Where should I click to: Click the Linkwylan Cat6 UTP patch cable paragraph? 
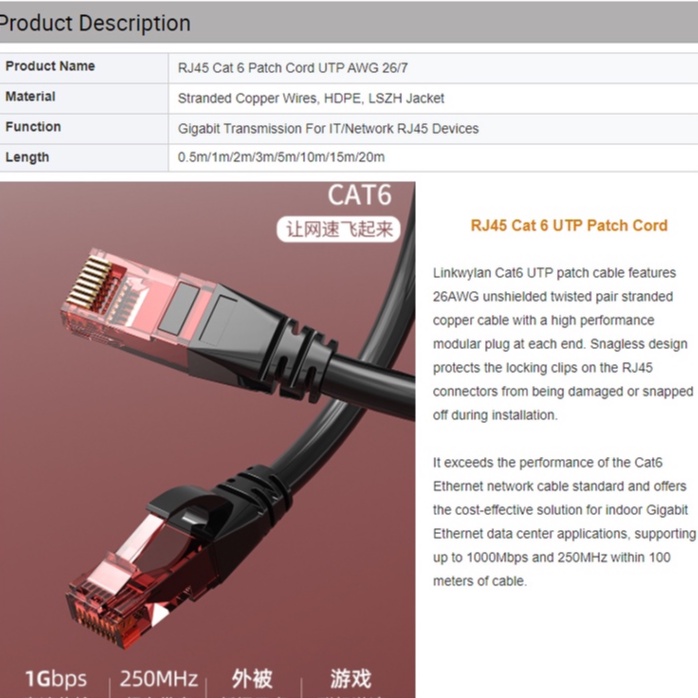[563, 344]
